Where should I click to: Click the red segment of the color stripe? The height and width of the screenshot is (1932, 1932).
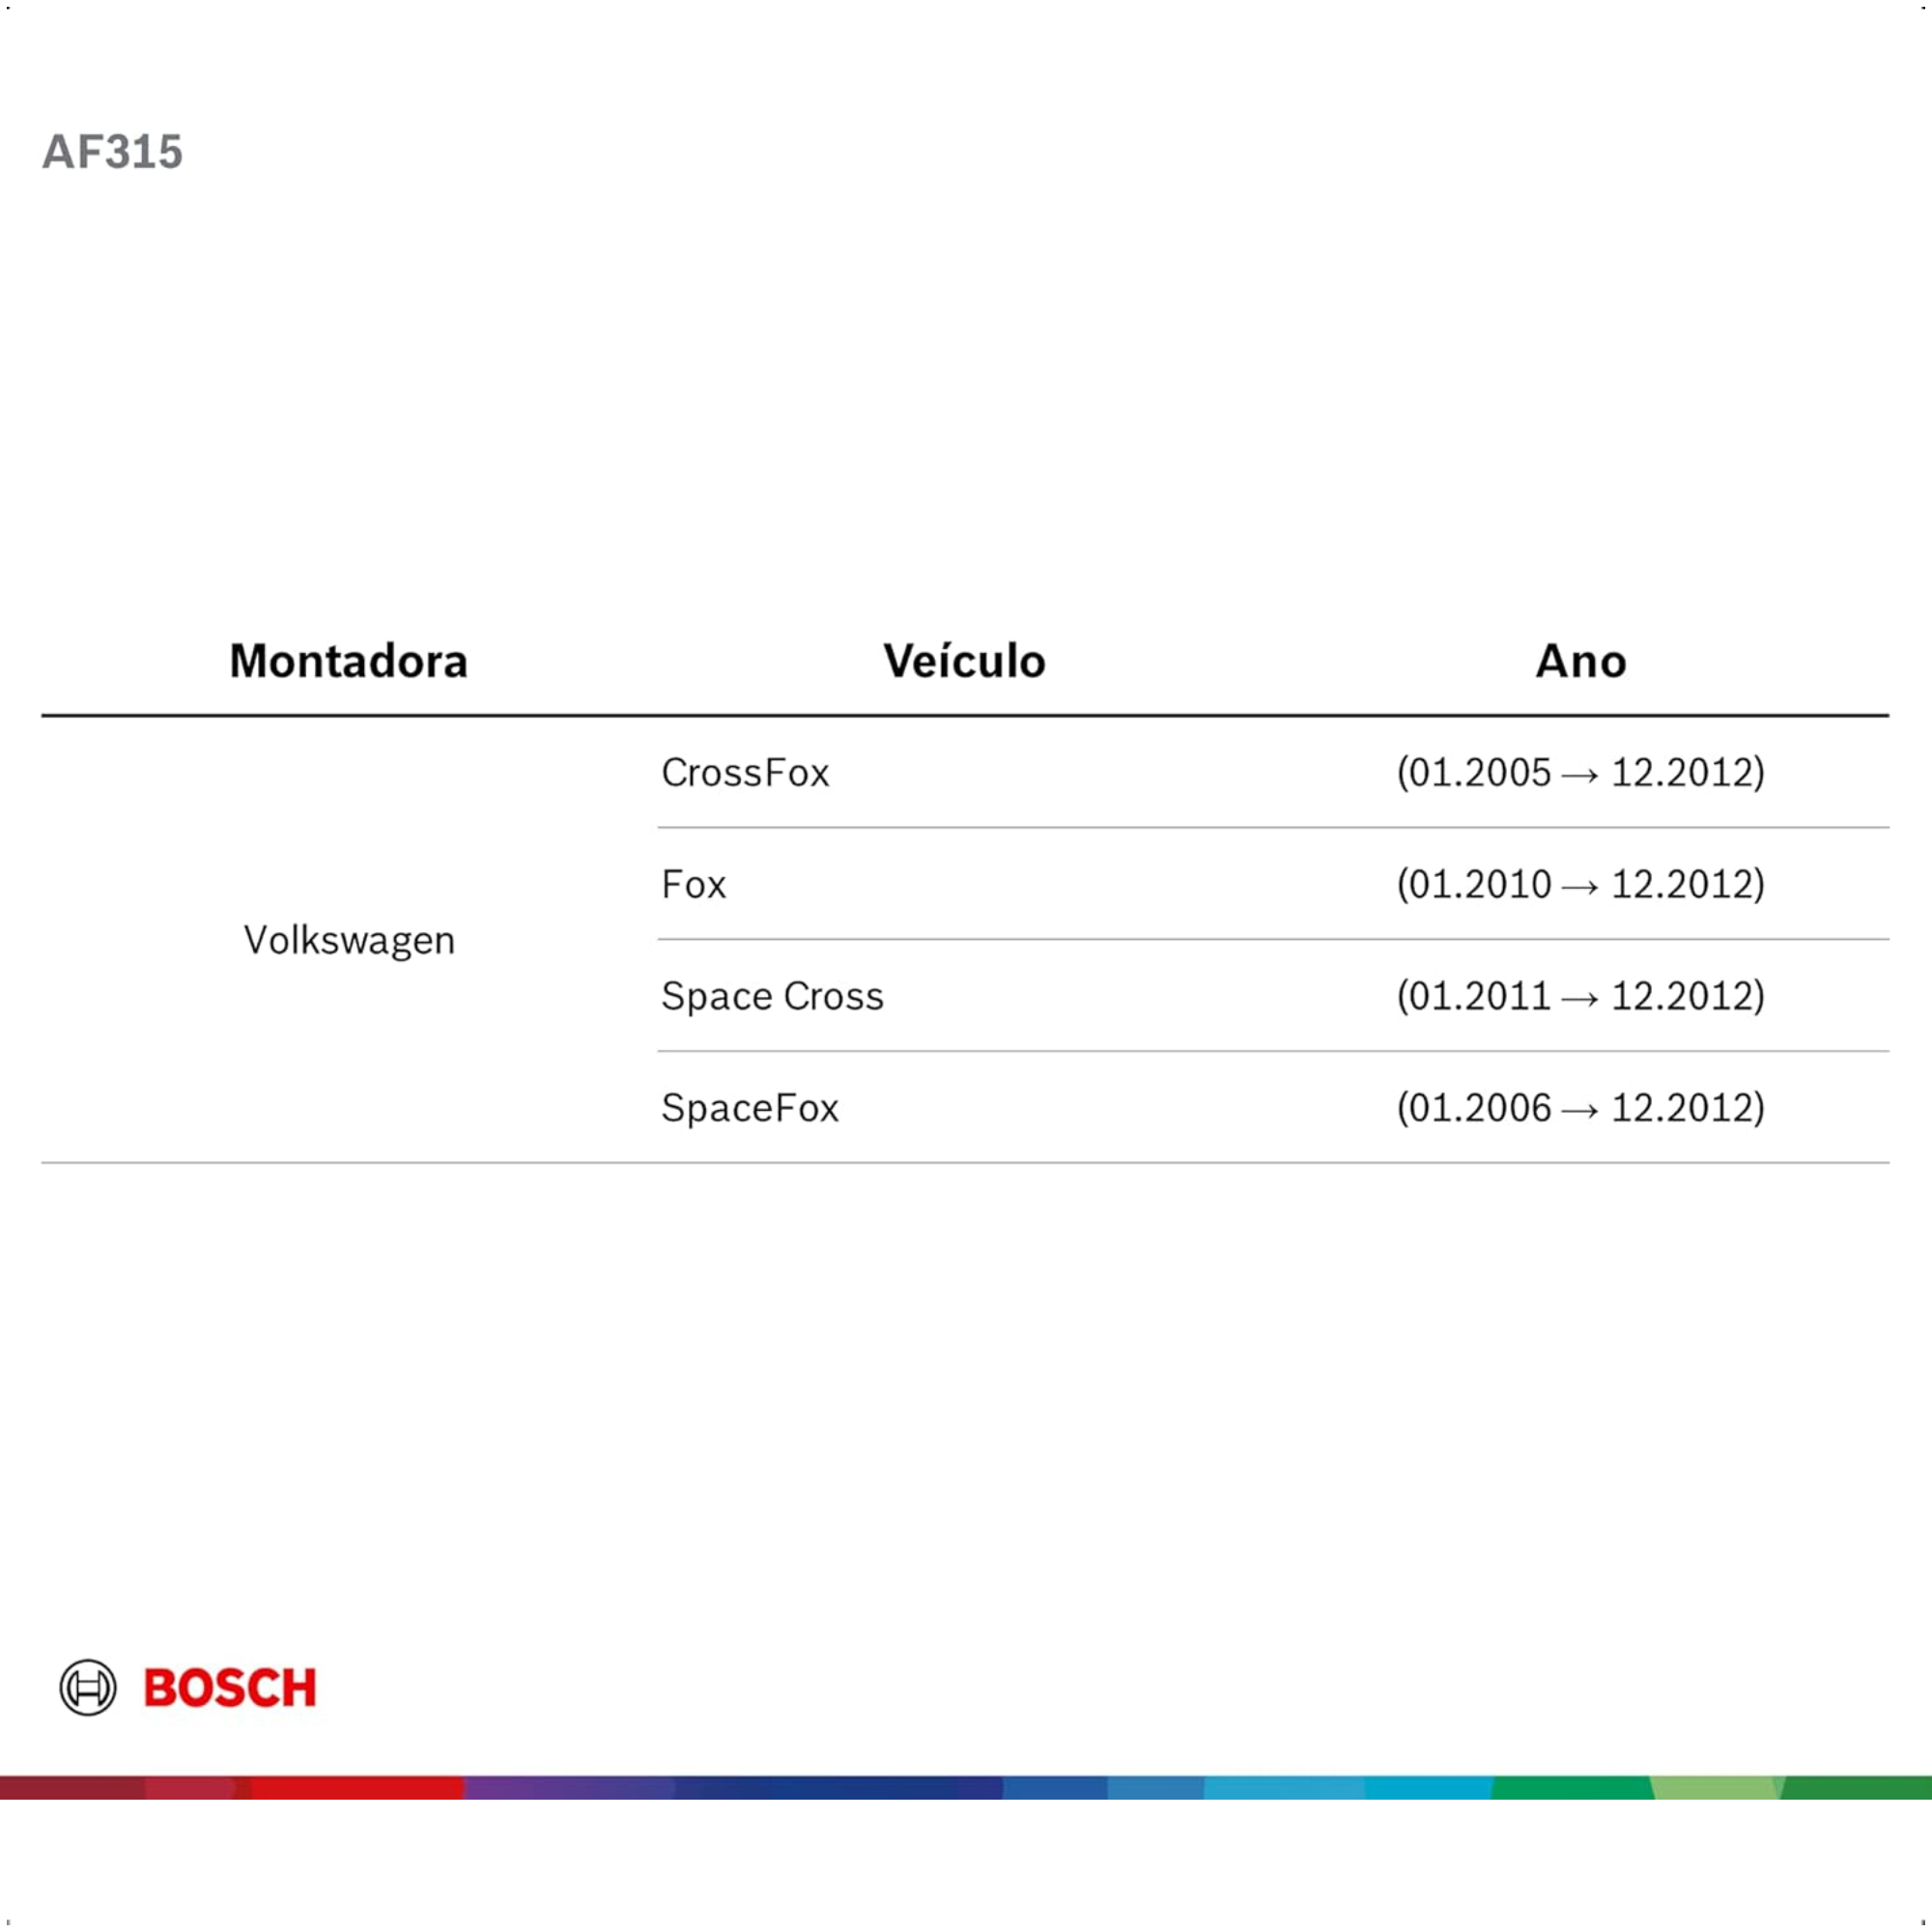pyautogui.click(x=357, y=1788)
